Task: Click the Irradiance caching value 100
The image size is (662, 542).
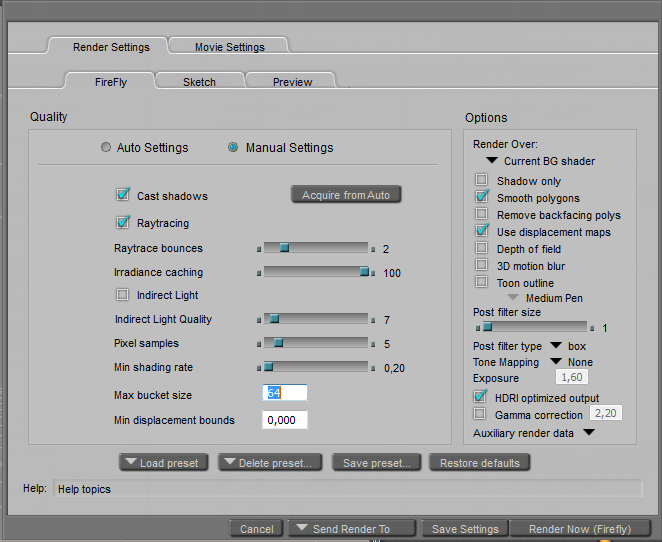Action: click(392, 273)
